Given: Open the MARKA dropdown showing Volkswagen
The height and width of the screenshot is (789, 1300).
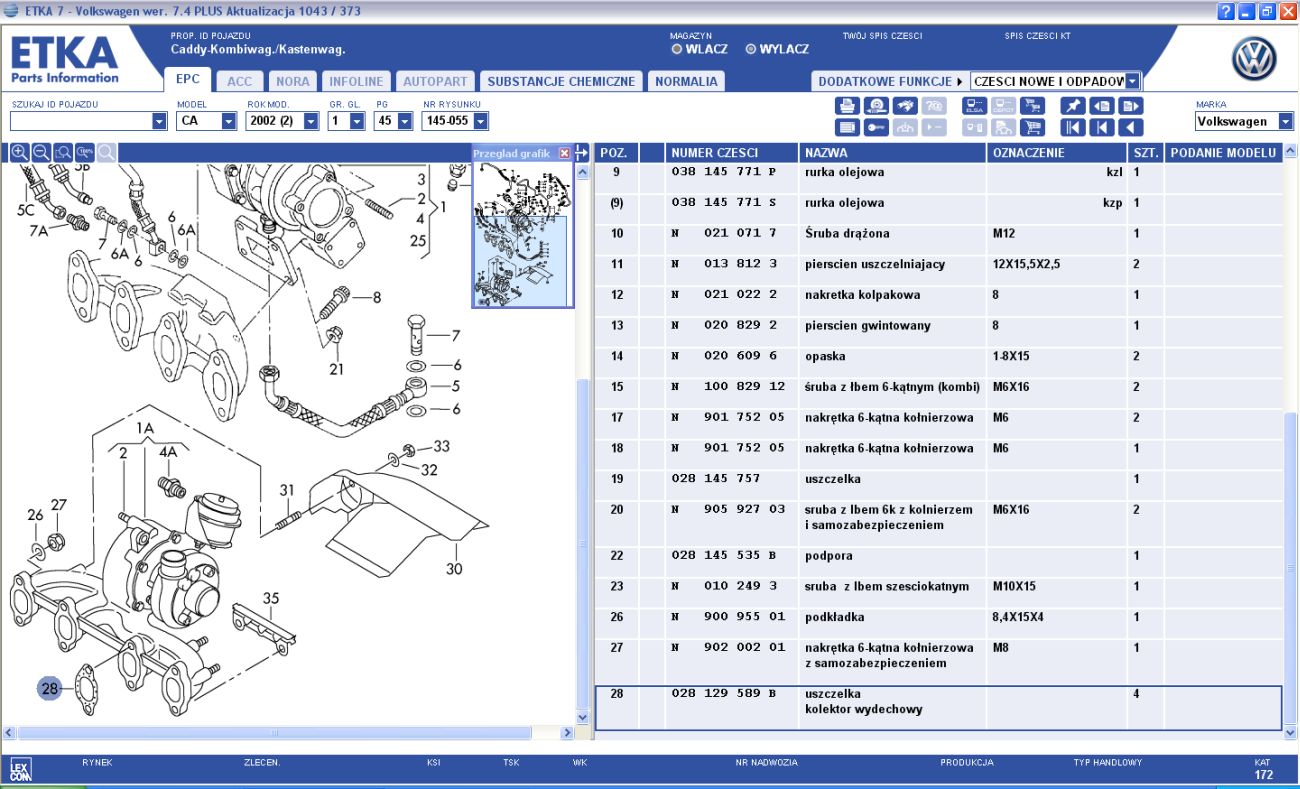Looking at the screenshot, I should [1284, 121].
